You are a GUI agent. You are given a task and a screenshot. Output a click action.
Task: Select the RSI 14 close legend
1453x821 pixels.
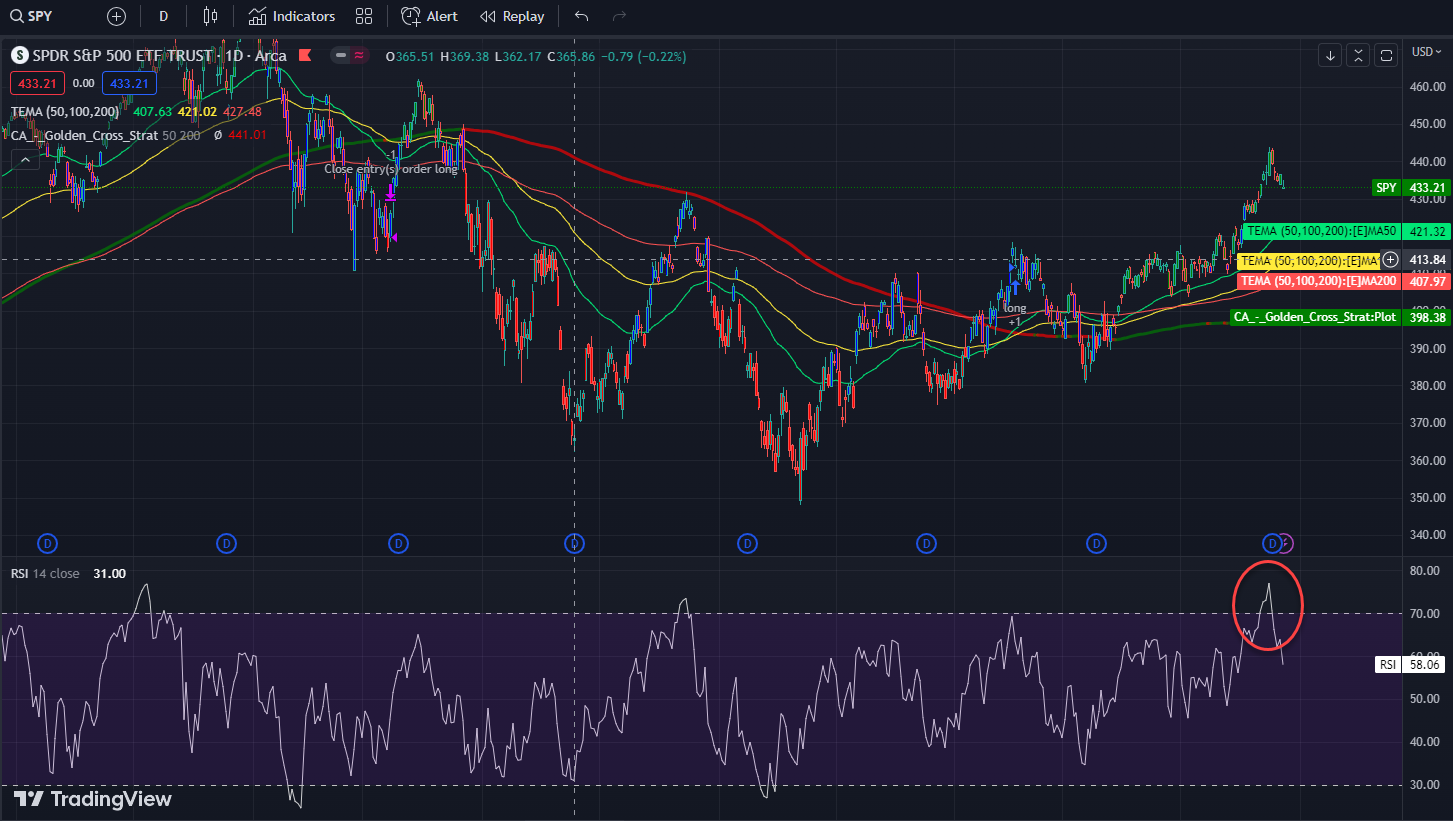click(x=44, y=573)
